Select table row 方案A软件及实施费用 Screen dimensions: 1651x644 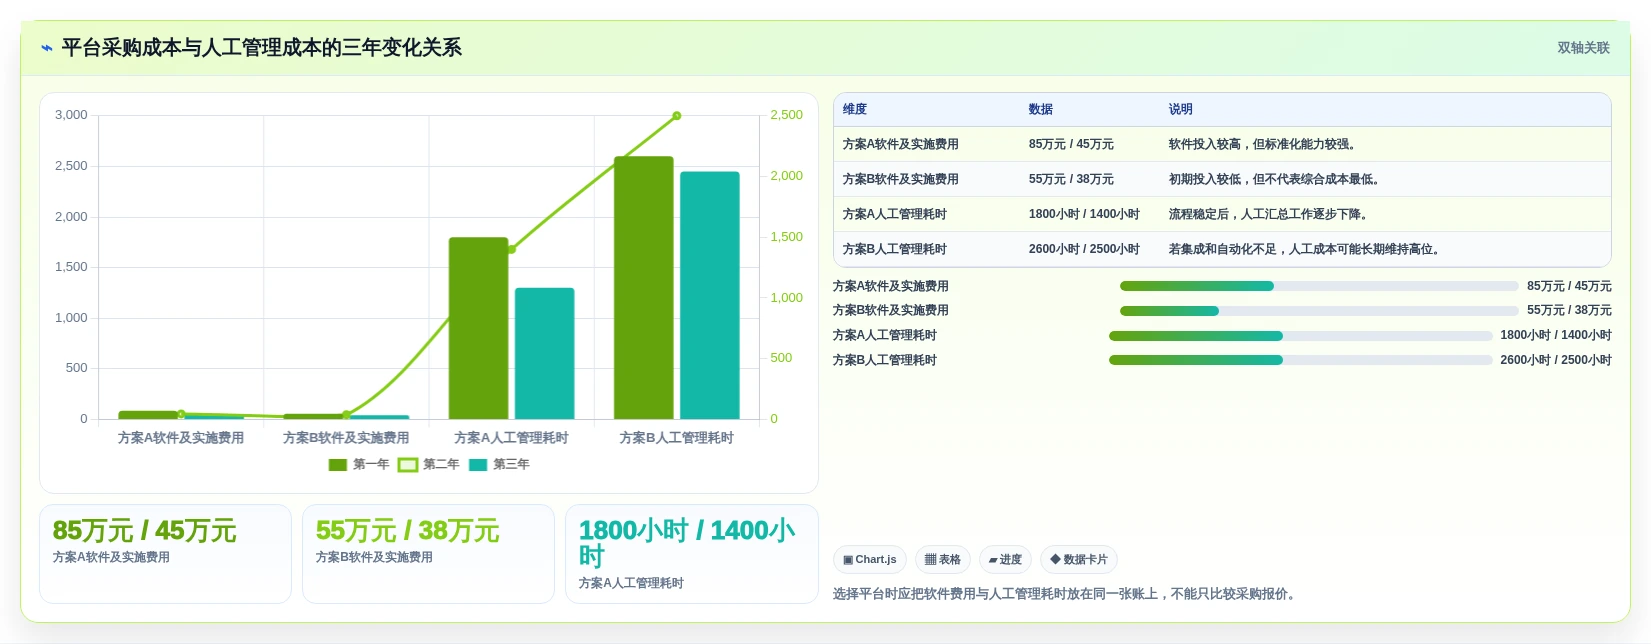pyautogui.click(x=1222, y=144)
